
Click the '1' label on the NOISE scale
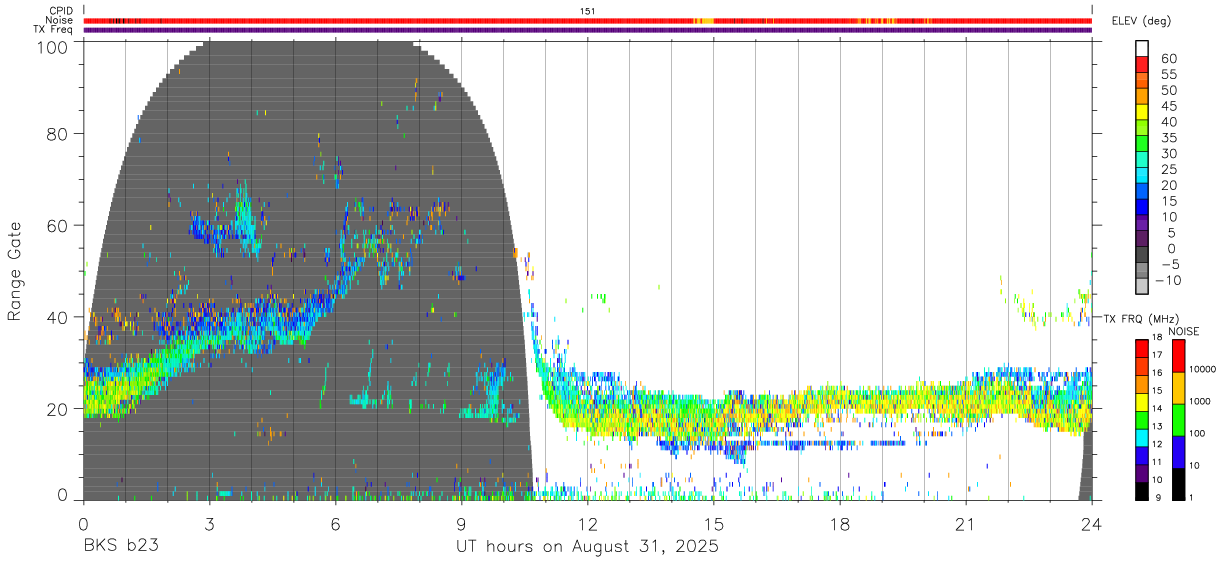pyautogui.click(x=1193, y=497)
